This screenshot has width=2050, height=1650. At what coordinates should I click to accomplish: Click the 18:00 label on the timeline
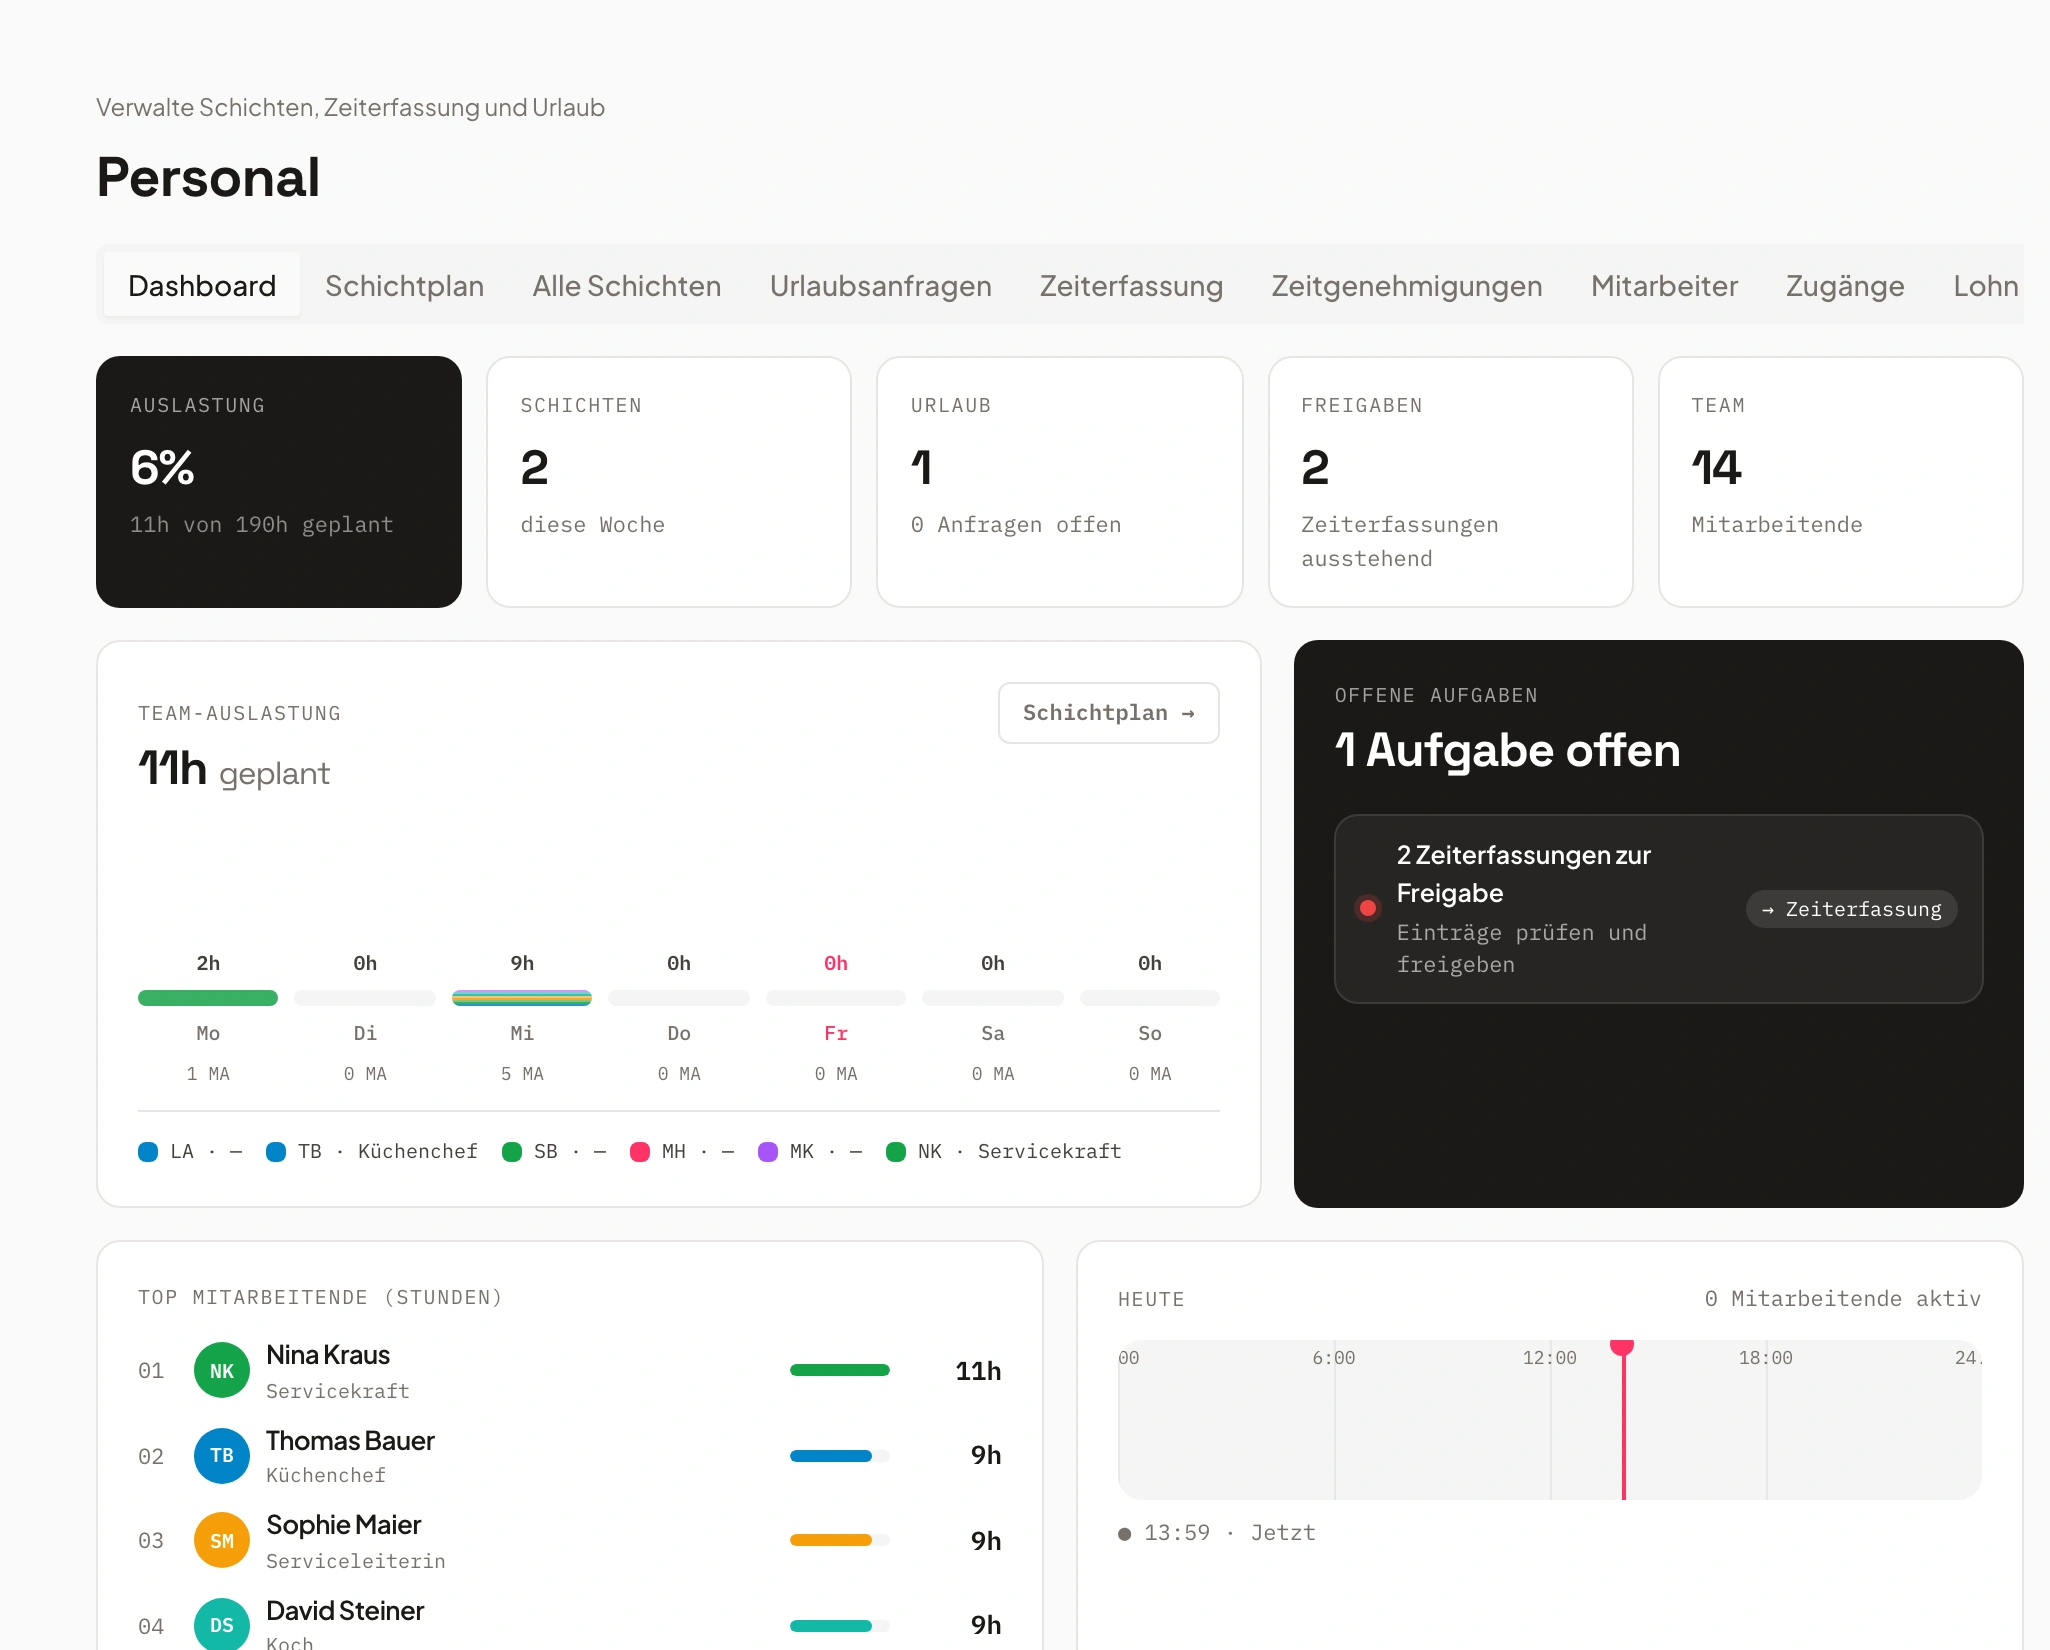tap(1765, 1358)
